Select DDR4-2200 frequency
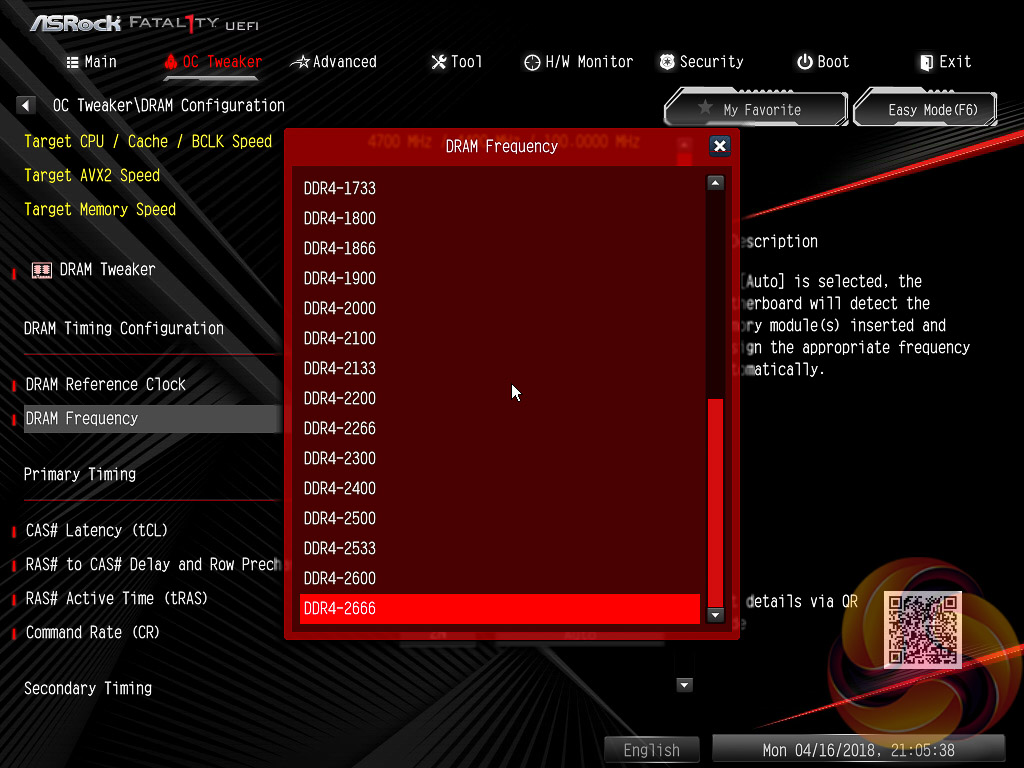The width and height of the screenshot is (1024, 768). point(500,398)
